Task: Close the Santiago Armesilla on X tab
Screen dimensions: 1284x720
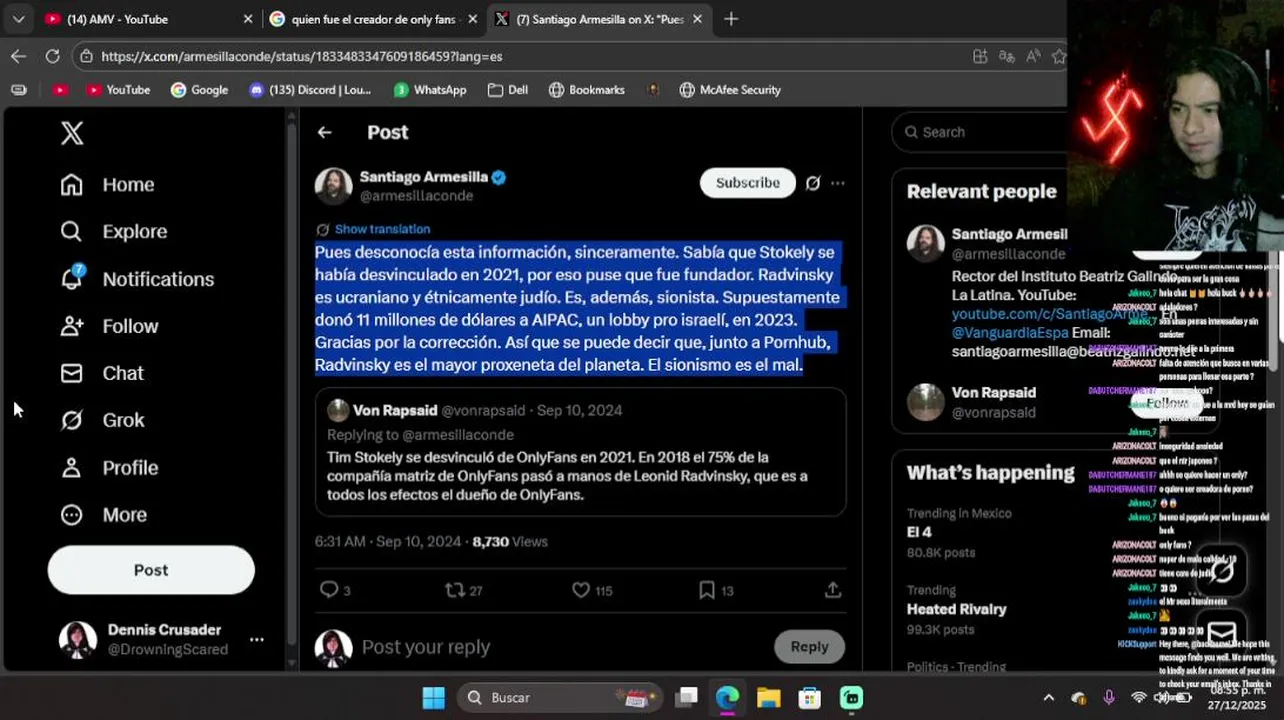Action: click(697, 19)
